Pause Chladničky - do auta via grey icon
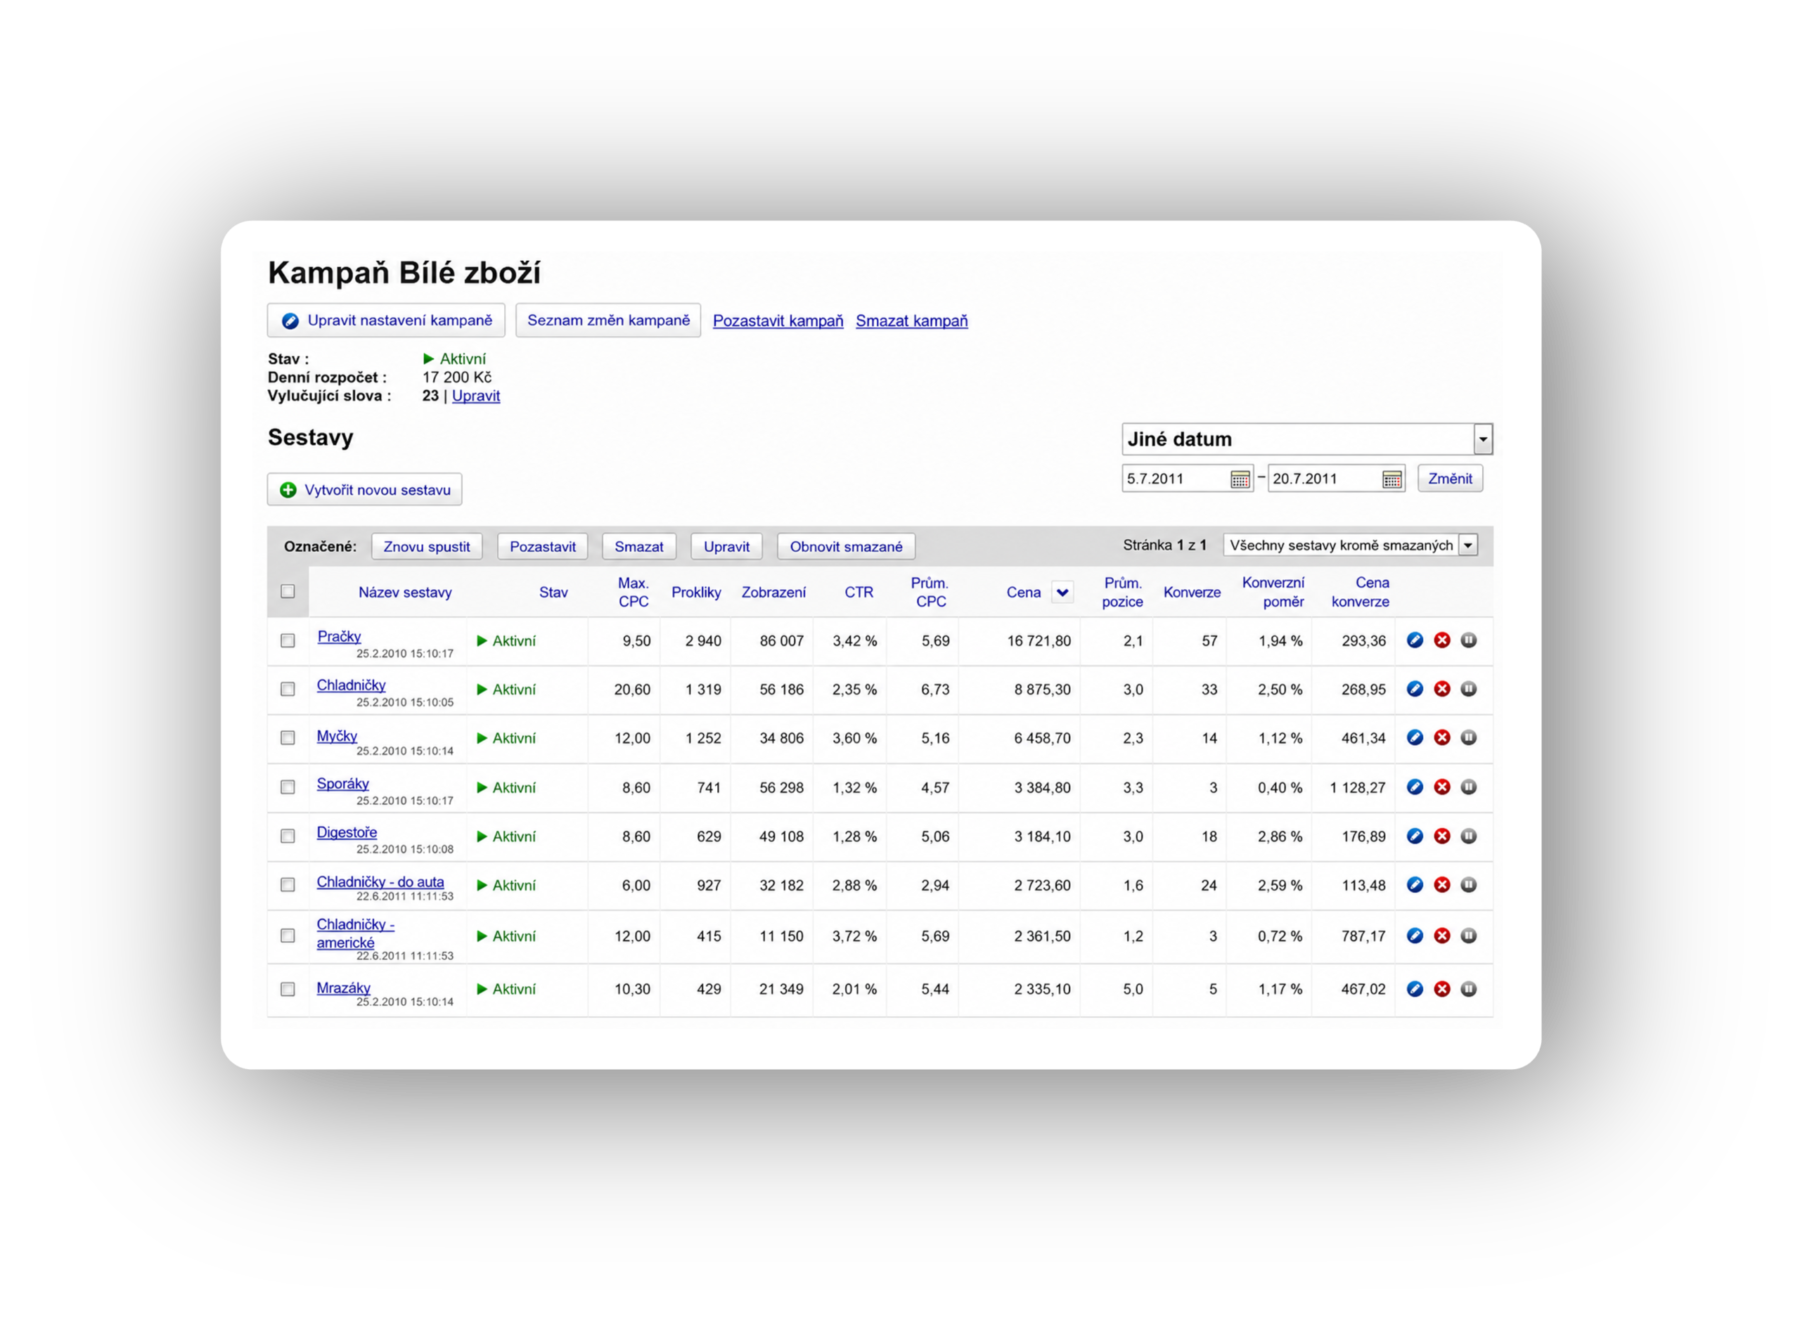The image size is (1800, 1318). coord(1469,885)
